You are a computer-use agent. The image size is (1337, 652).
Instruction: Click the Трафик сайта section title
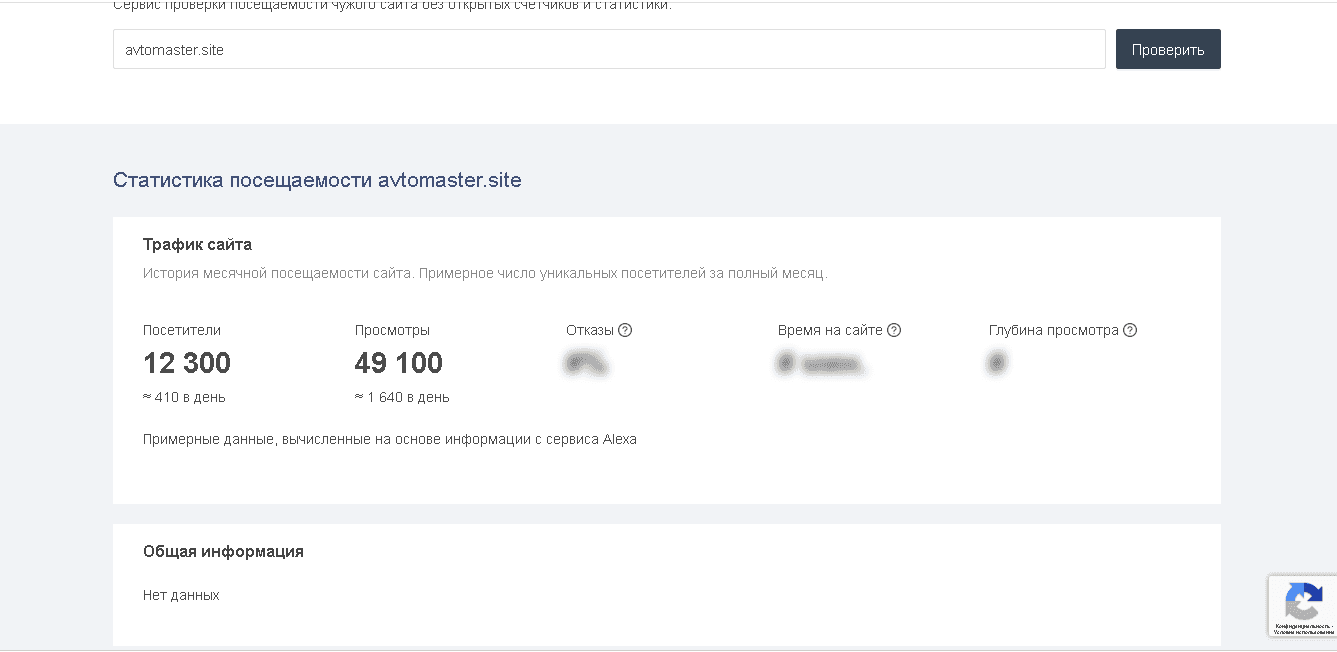point(197,244)
